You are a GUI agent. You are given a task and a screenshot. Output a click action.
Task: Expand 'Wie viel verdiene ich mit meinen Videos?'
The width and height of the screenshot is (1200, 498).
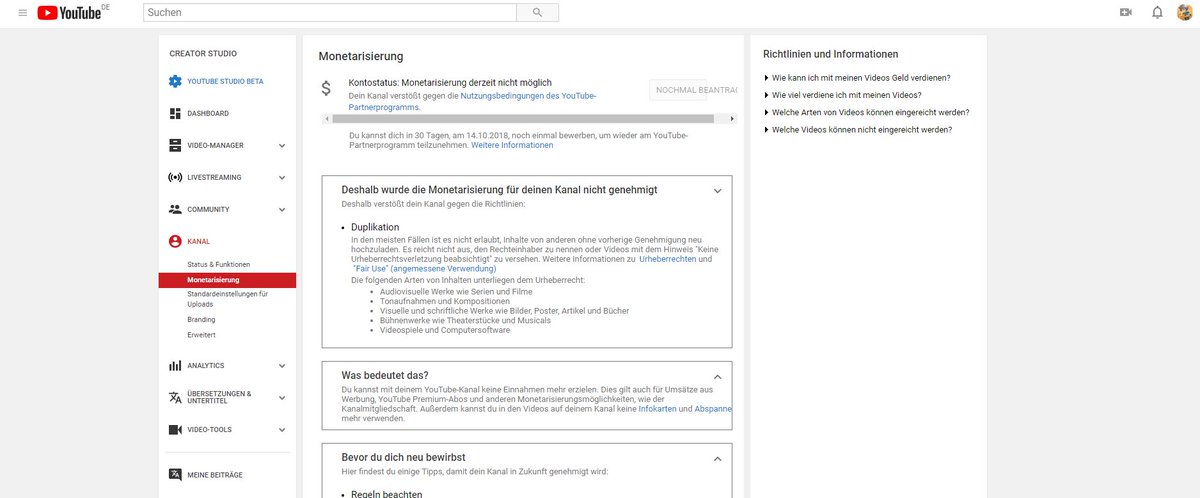849,95
